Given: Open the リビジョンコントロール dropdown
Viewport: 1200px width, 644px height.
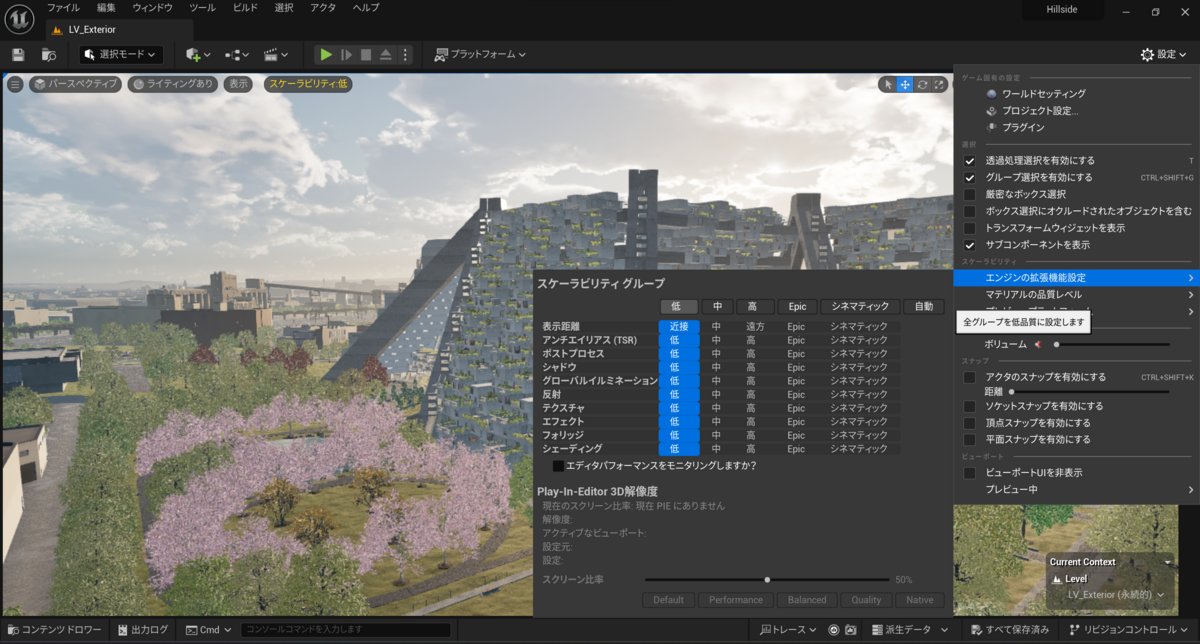Looking at the screenshot, I should click(x=1130, y=630).
